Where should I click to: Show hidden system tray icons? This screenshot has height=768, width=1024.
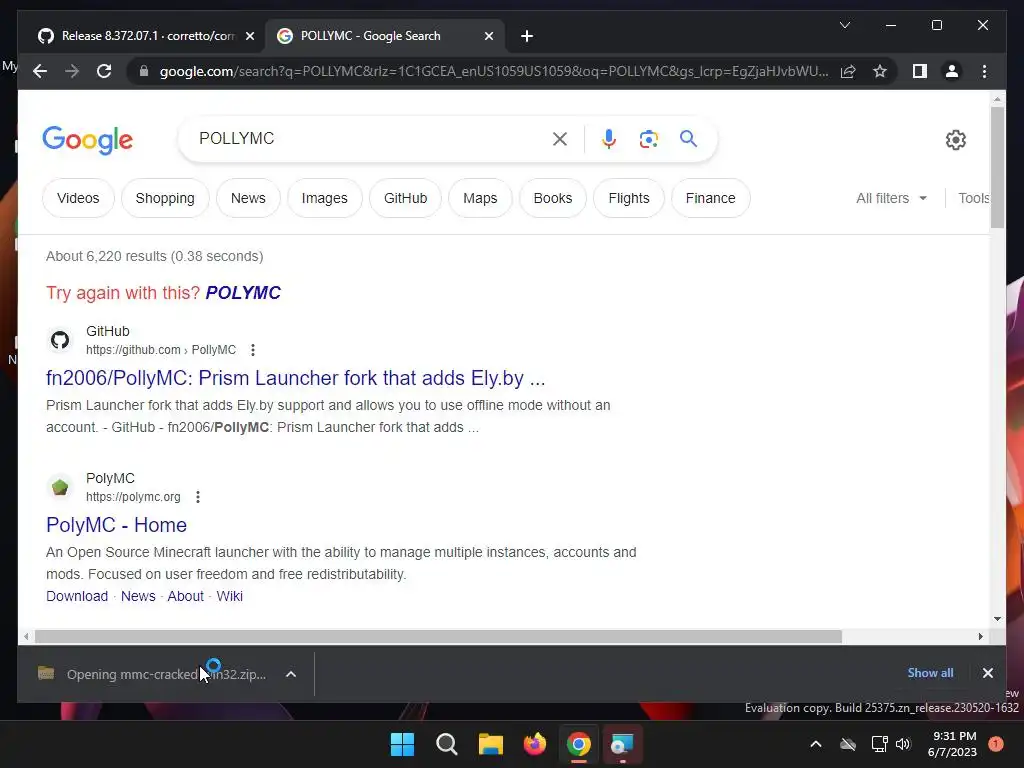pyautogui.click(x=816, y=744)
